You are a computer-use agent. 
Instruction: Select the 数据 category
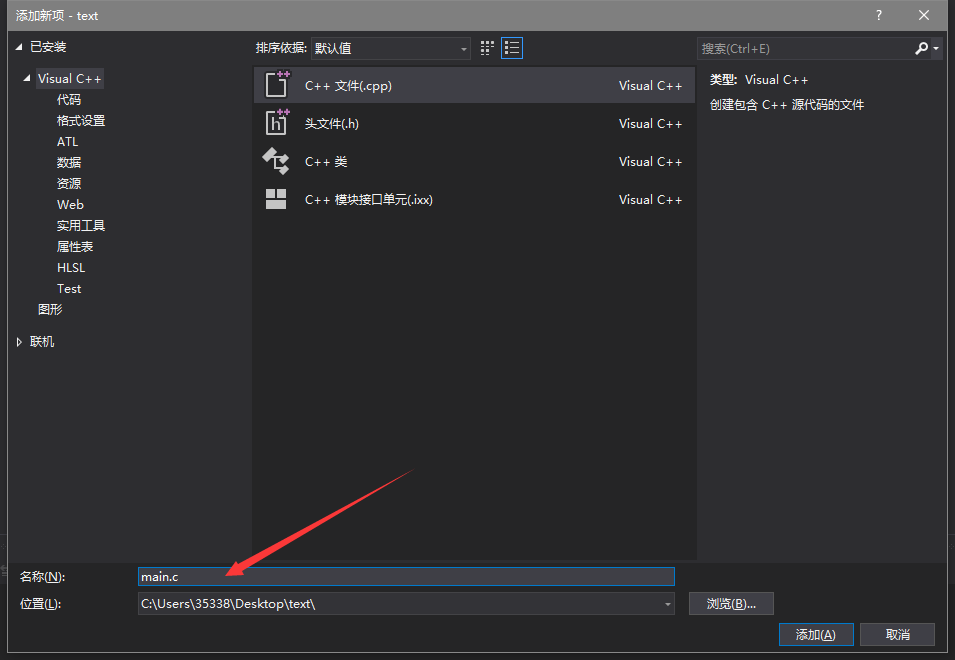coord(69,163)
